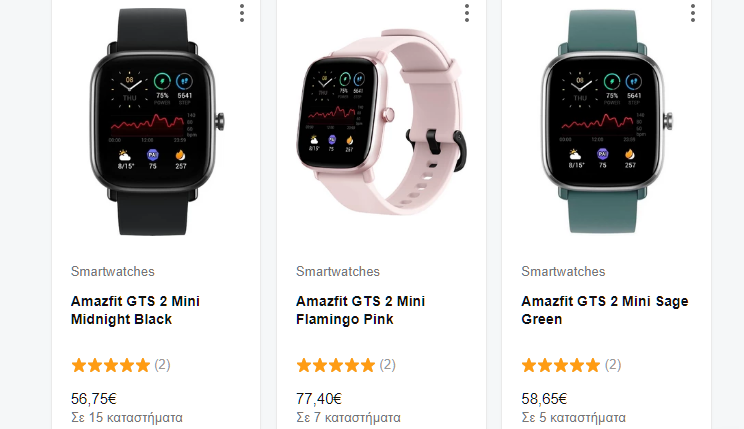The width and height of the screenshot is (744, 429).
Task: Click Smartwatches category above Flamingo Pink
Action: (x=338, y=271)
